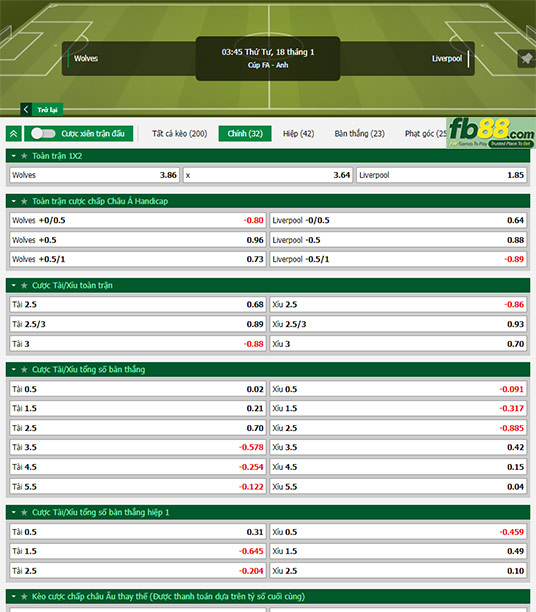536x612 pixels.
Task: Collapse the Toàn trận 1X2 section arrow
Action: click(14, 156)
